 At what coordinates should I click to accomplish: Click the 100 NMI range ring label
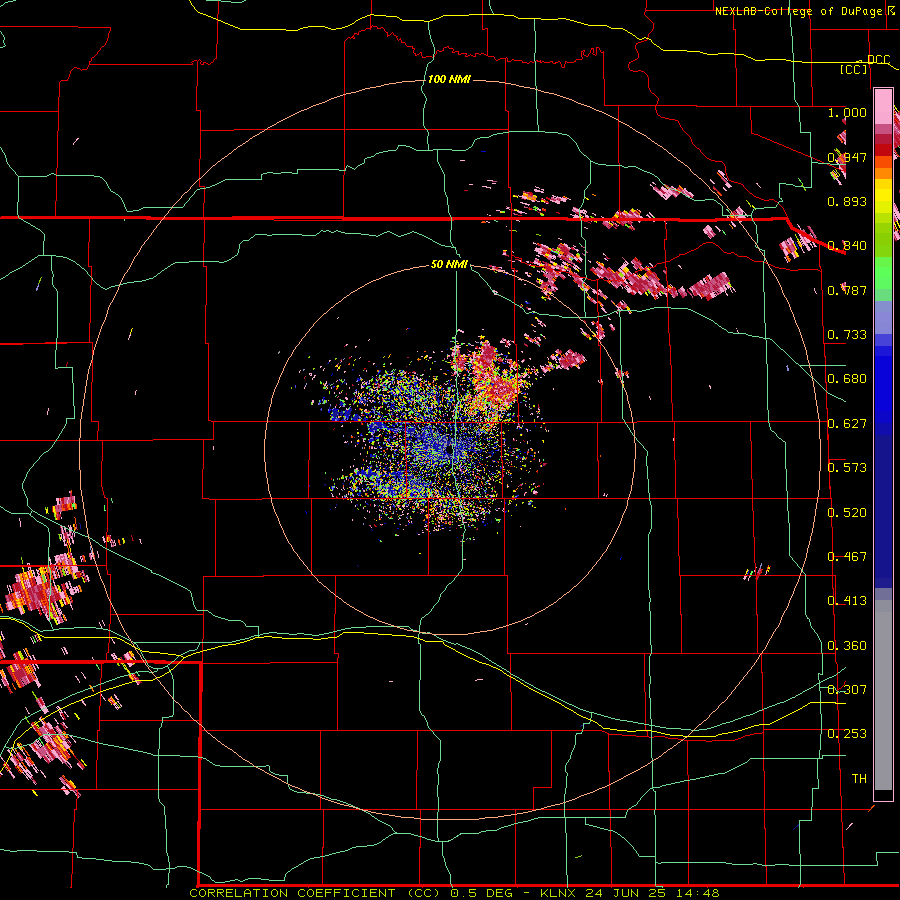(x=449, y=79)
